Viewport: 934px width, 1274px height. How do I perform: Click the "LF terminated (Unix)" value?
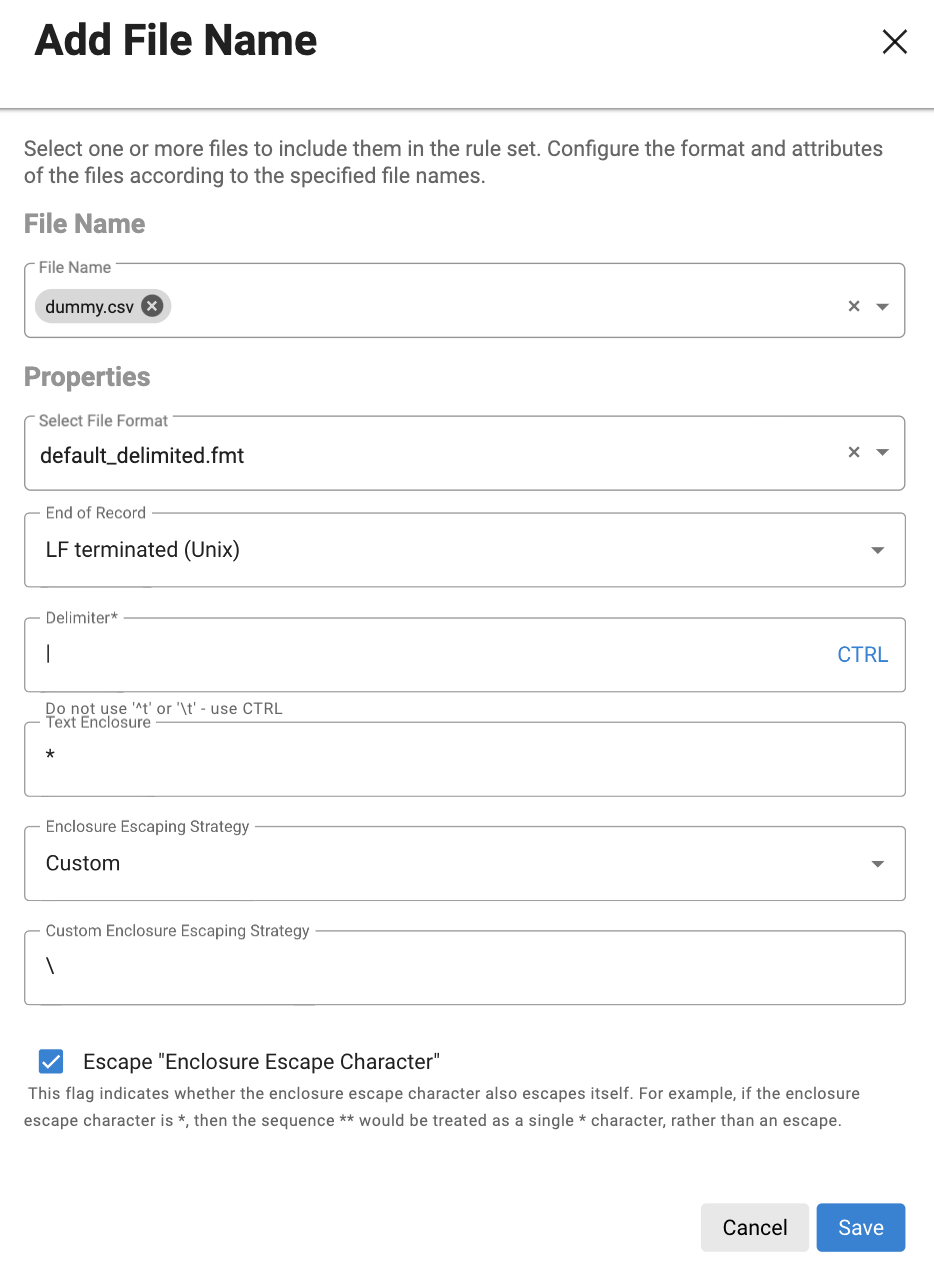pos(143,550)
